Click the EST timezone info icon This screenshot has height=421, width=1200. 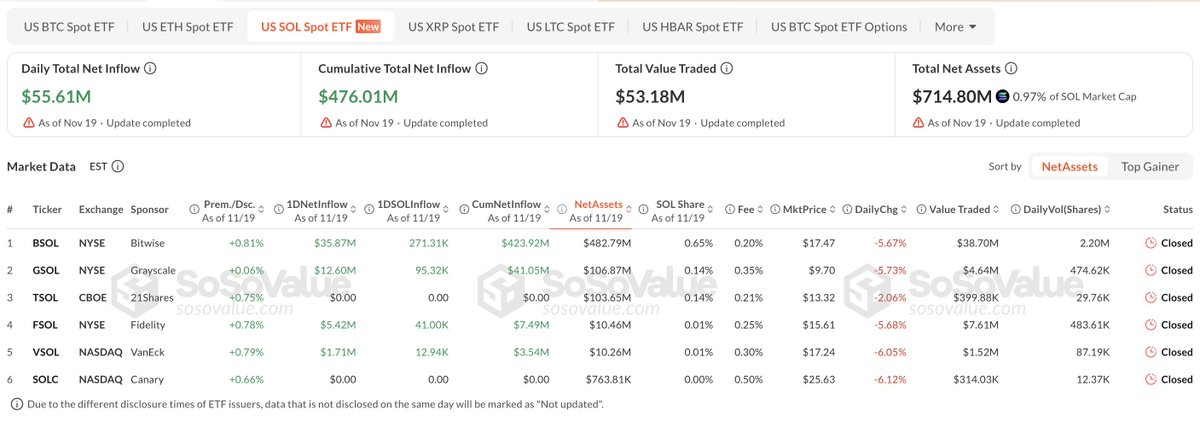tap(118, 167)
